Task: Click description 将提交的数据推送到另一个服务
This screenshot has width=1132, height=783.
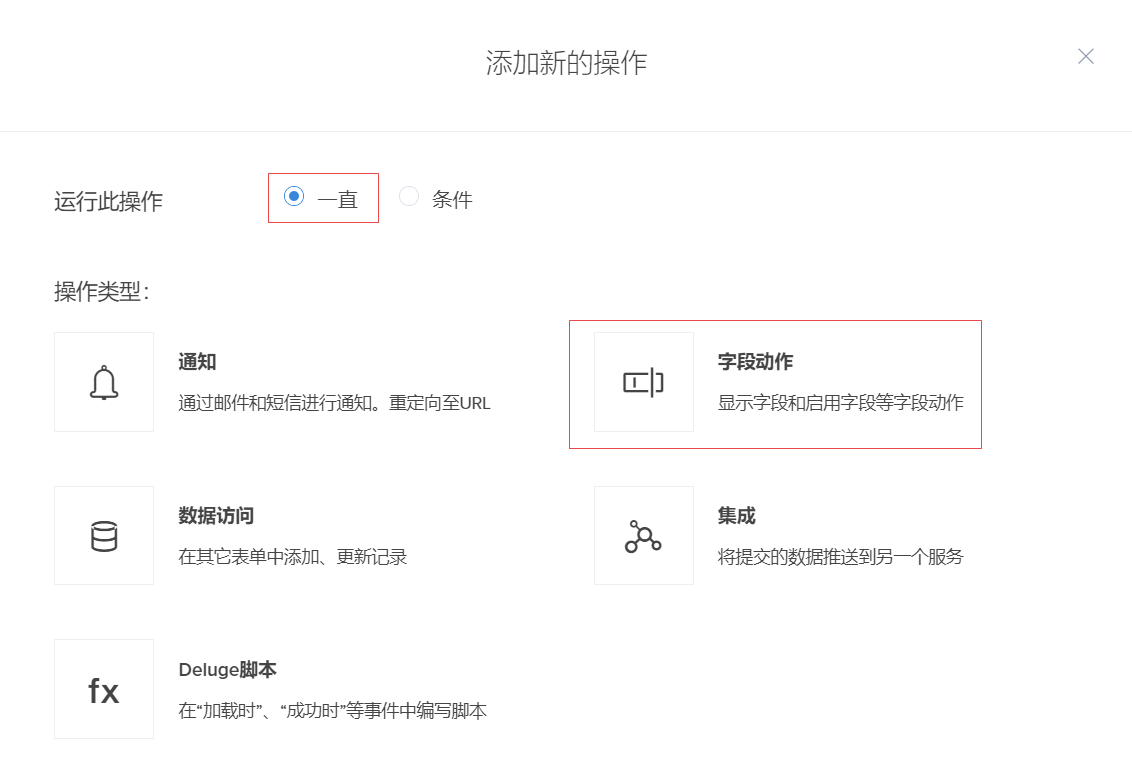Action: [840, 557]
